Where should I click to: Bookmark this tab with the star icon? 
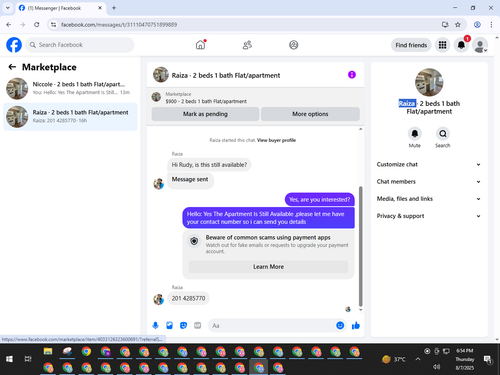pos(458,25)
